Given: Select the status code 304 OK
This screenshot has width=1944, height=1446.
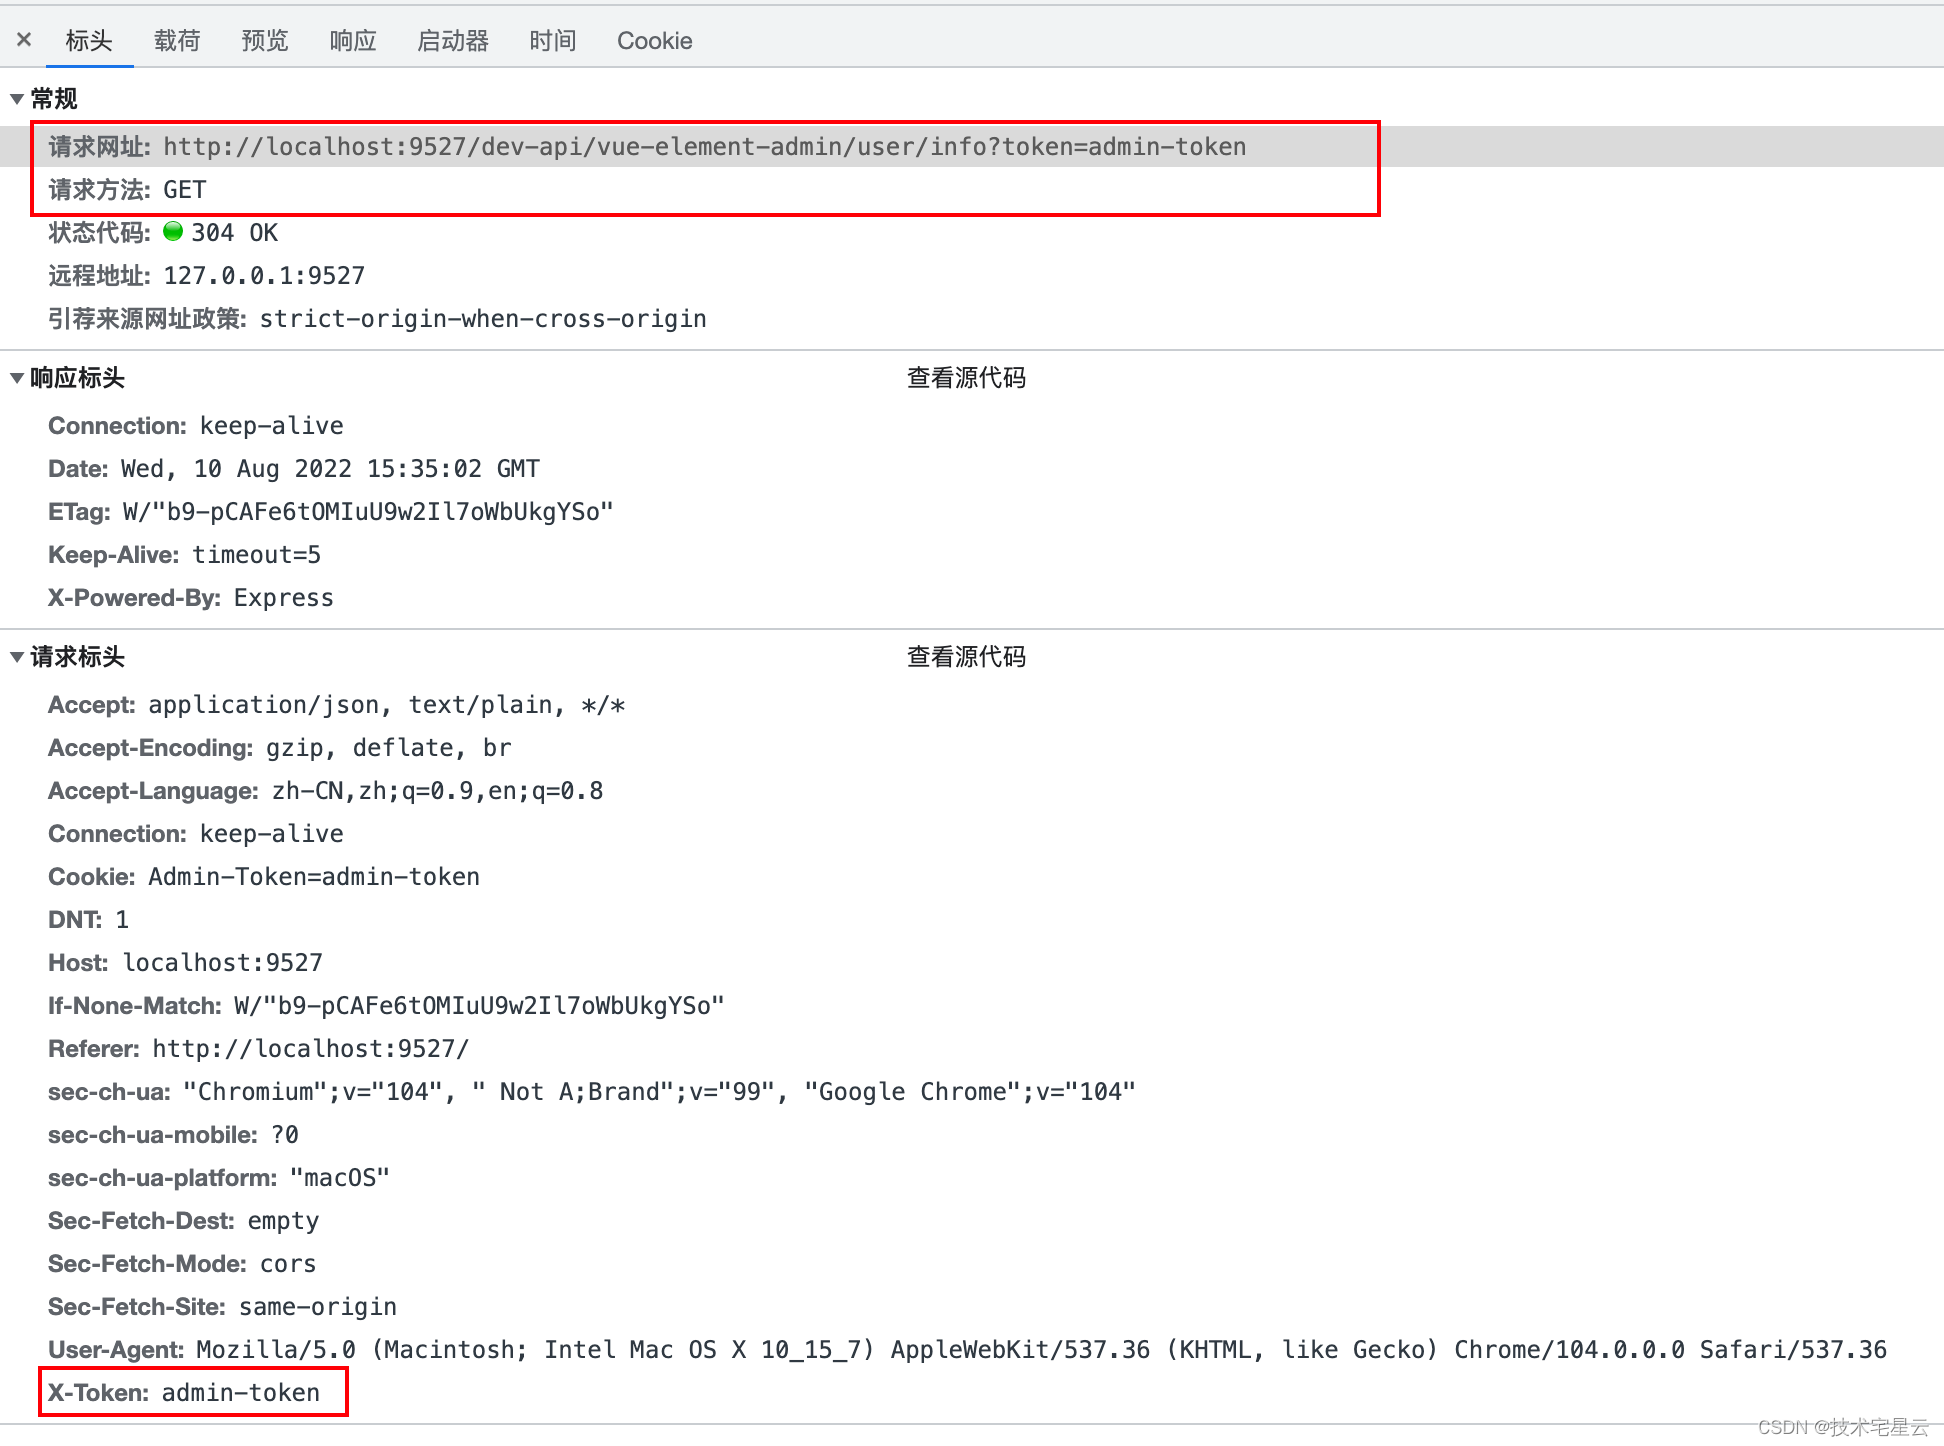Looking at the screenshot, I should [235, 233].
